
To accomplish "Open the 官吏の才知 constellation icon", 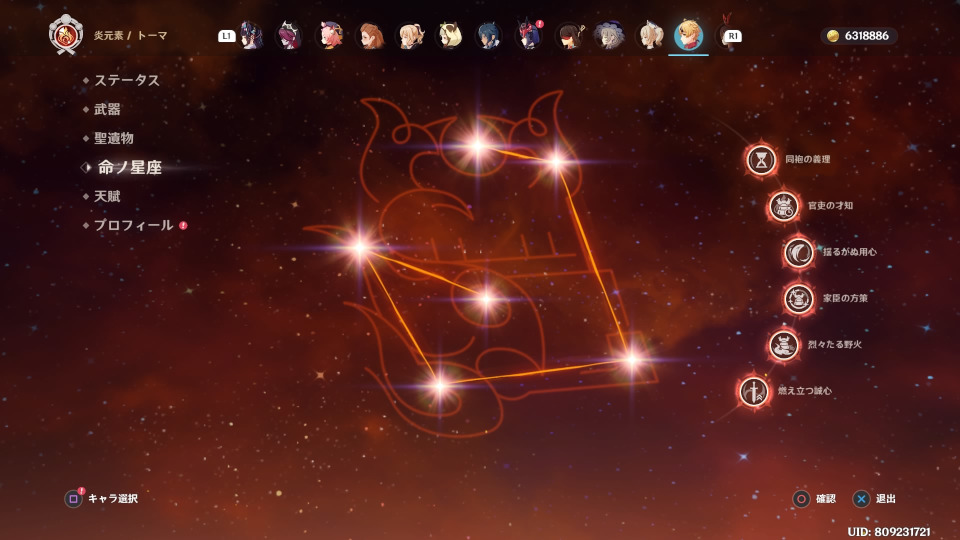I will (x=783, y=206).
